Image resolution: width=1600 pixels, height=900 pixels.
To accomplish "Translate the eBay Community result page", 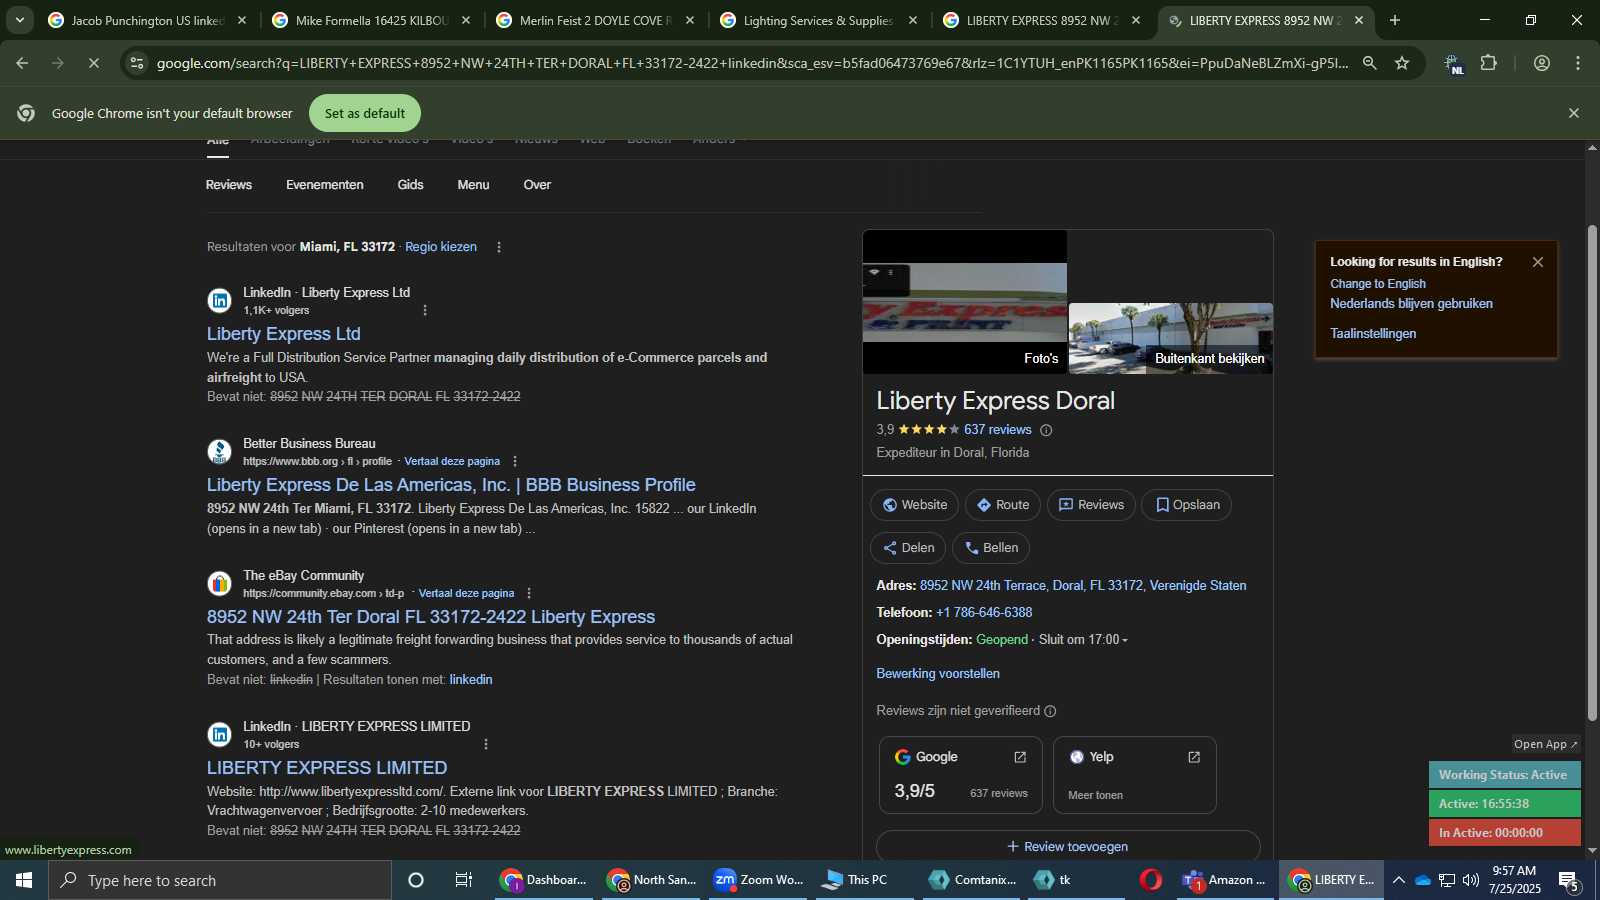I will 466,593.
